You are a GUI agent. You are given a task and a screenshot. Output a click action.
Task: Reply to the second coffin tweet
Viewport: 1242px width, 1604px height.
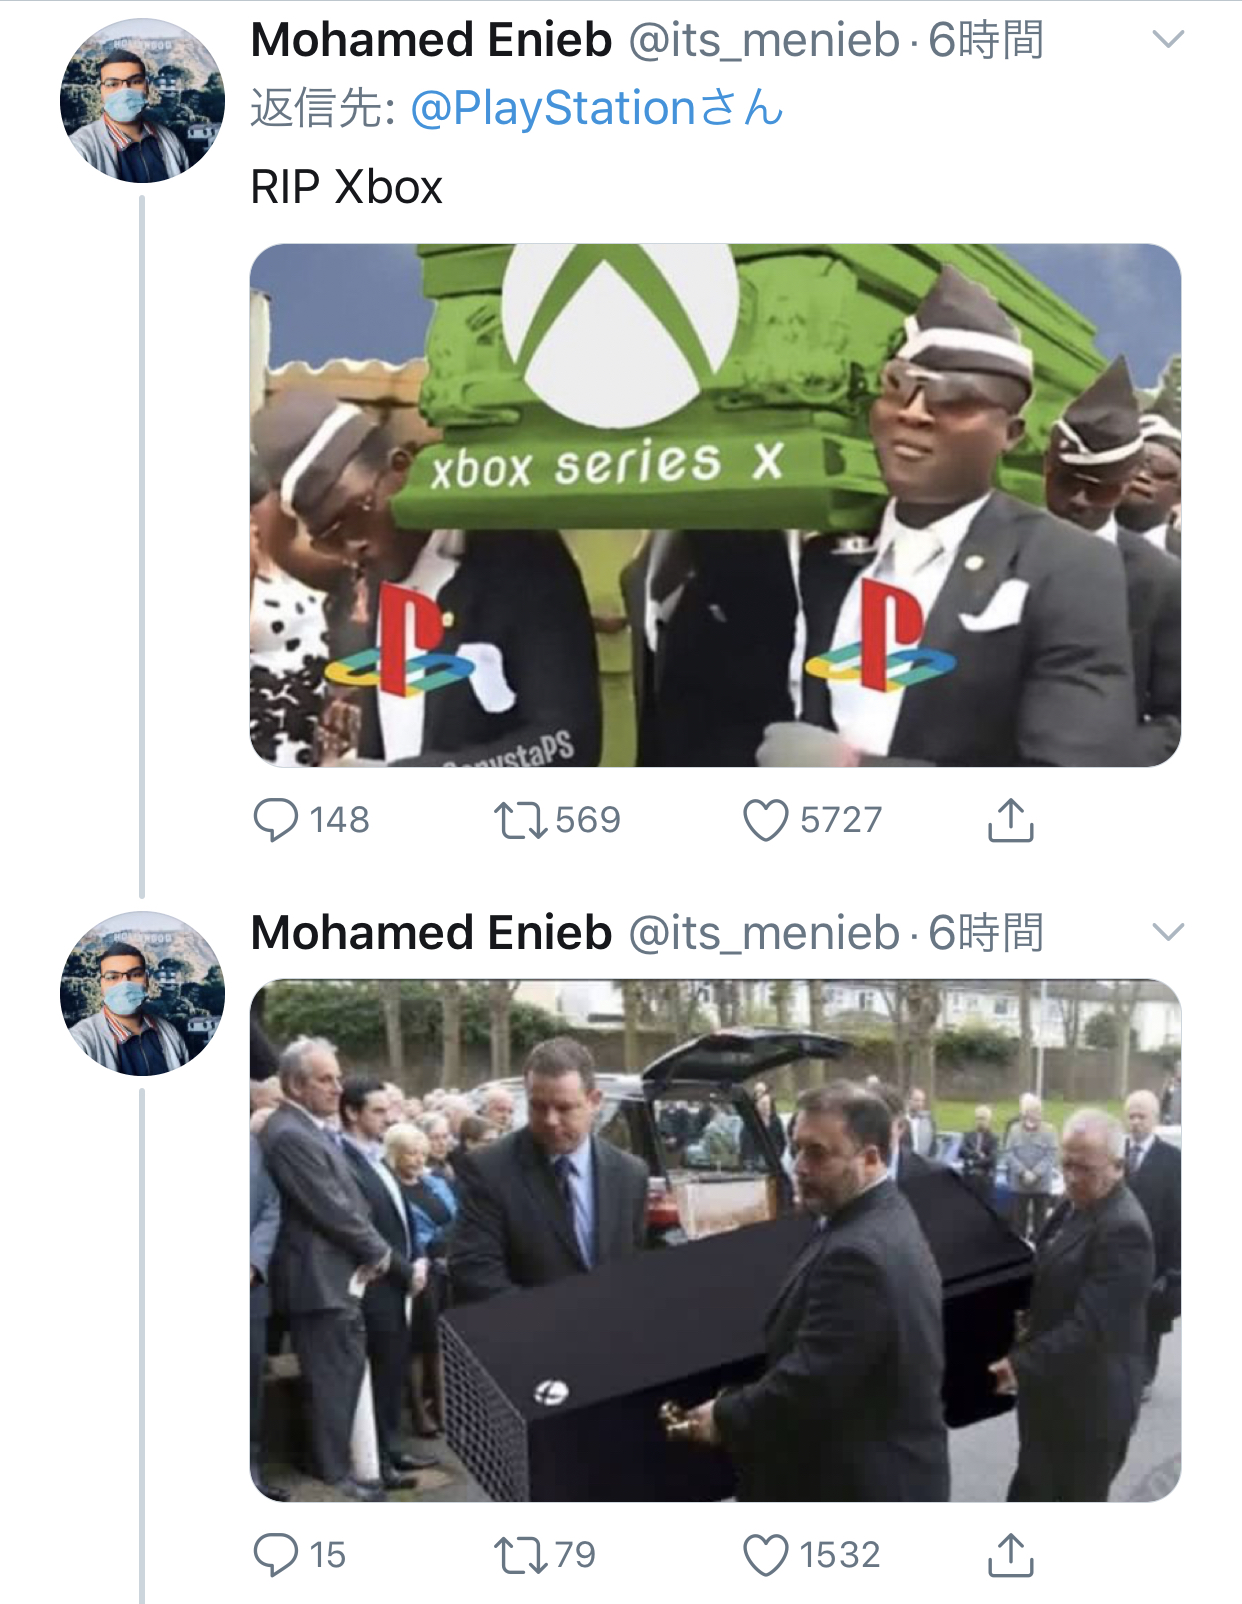275,1555
